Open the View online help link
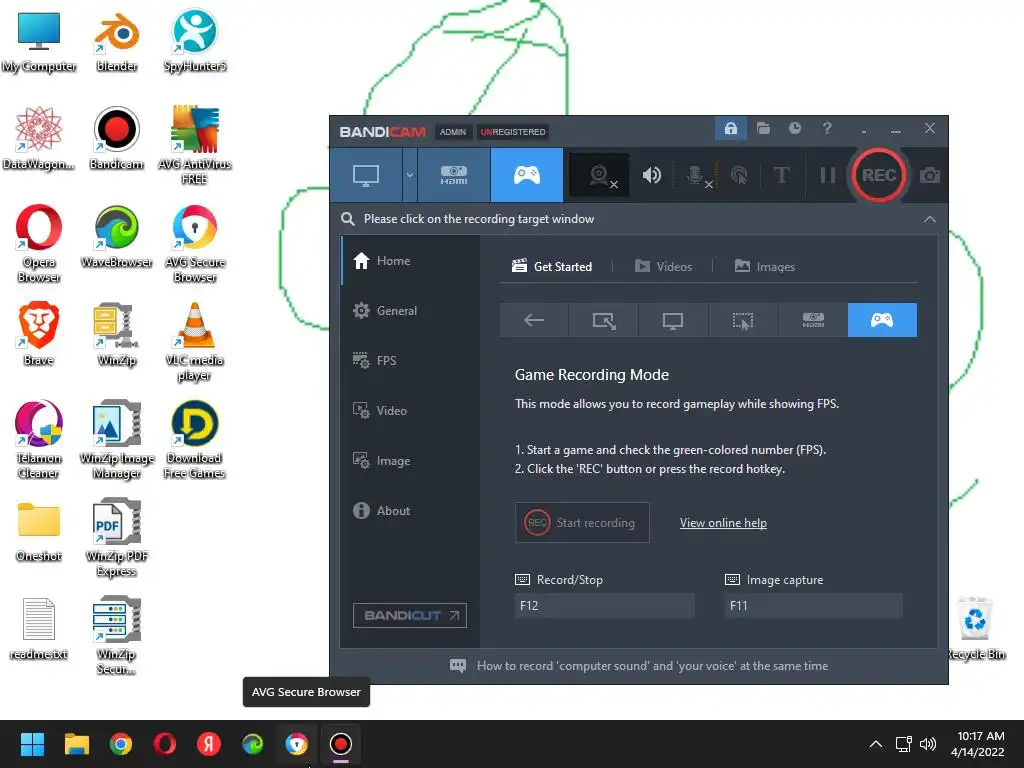This screenshot has height=768, width=1024. [x=723, y=523]
